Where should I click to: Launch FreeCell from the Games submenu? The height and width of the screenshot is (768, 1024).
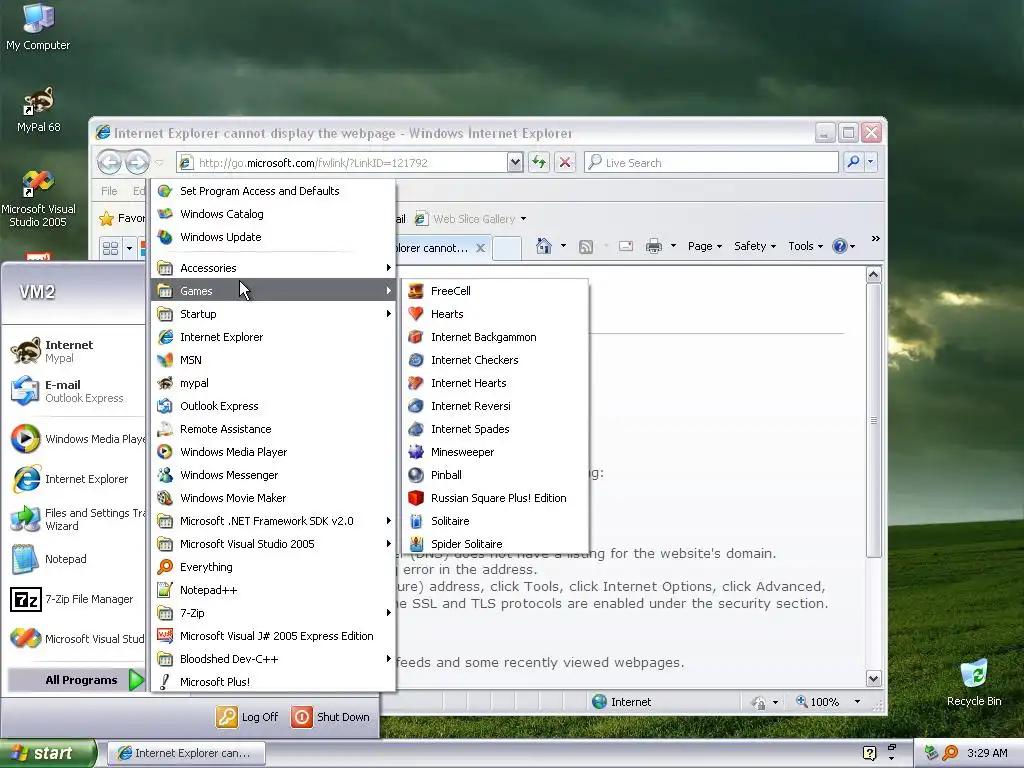coord(495,291)
